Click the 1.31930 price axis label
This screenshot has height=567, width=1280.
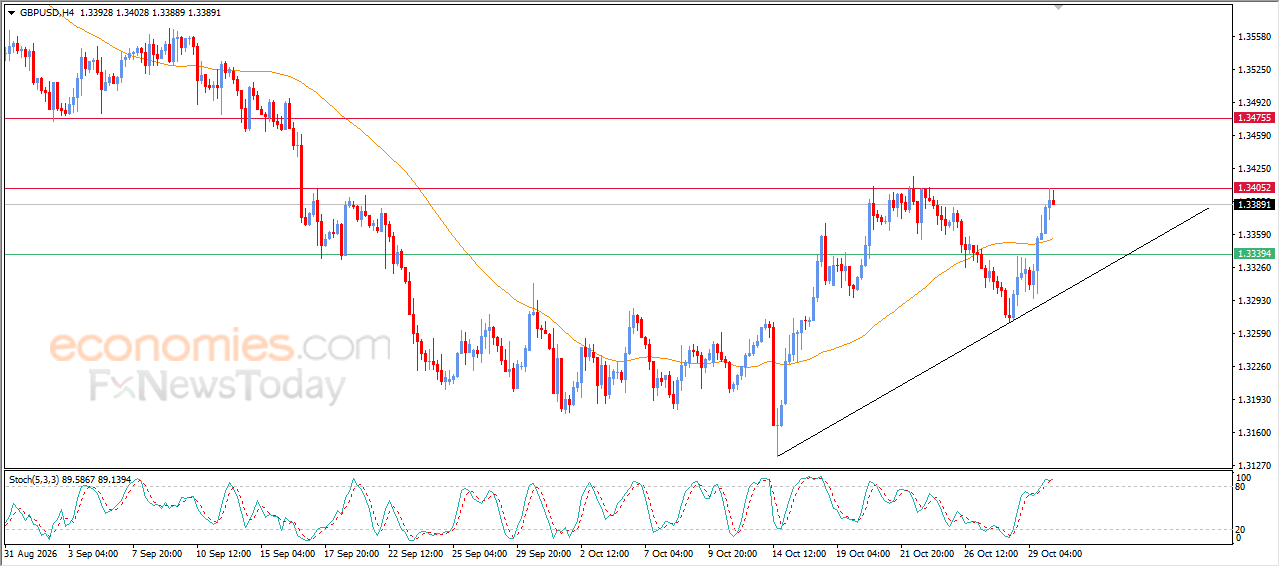pyautogui.click(x=1254, y=400)
